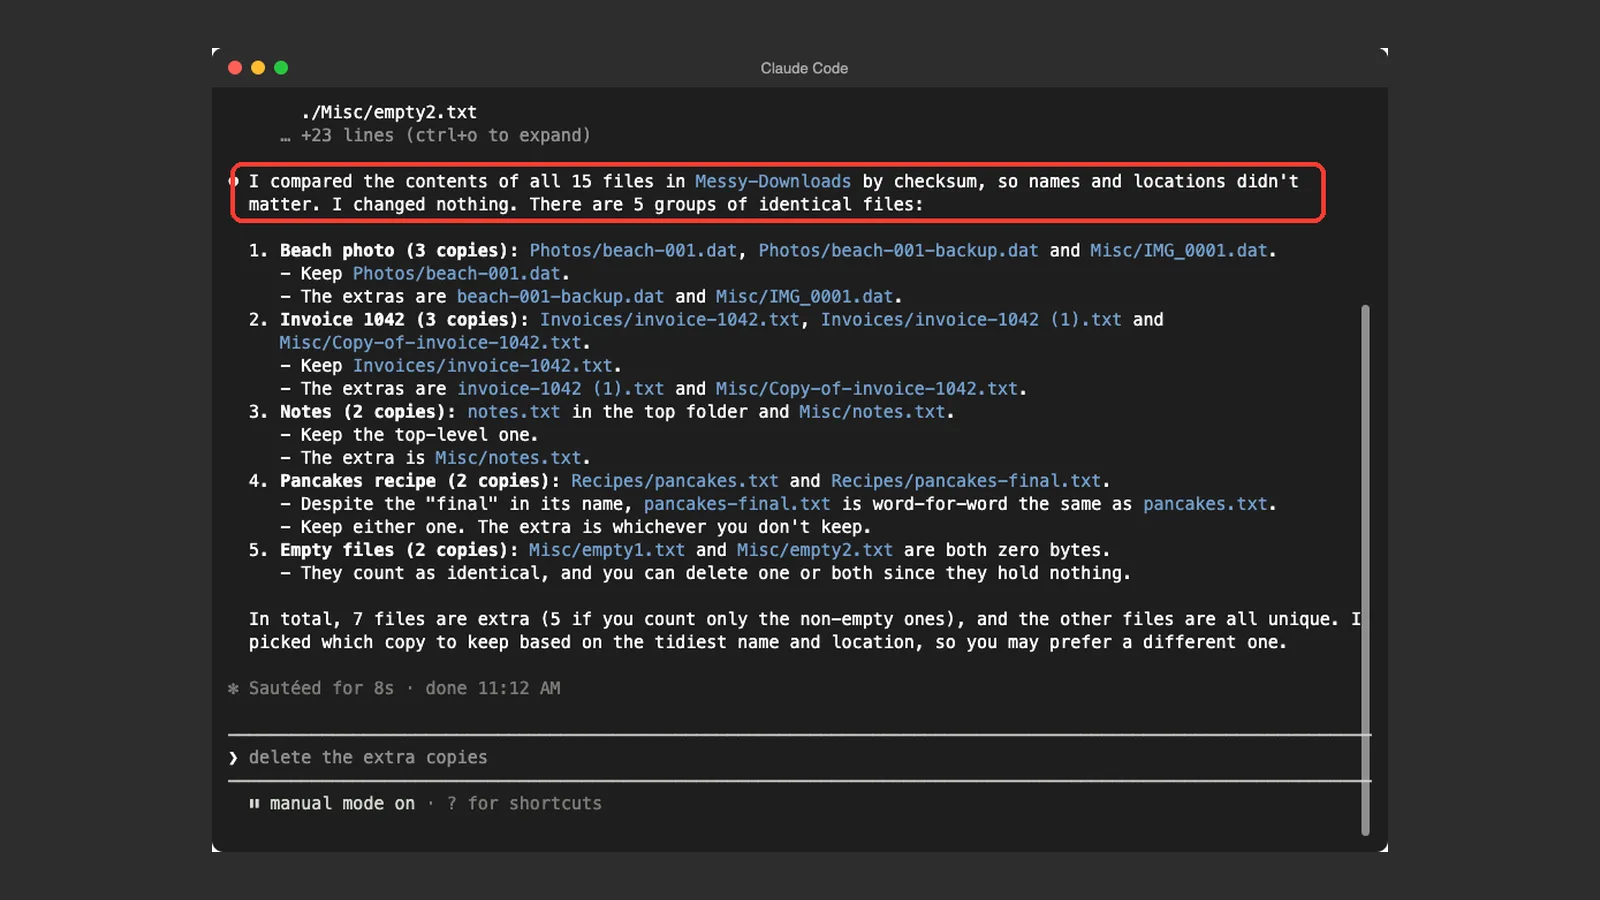The width and height of the screenshot is (1600, 900).
Task: Click the 'Claude Code' window title
Action: [804, 68]
